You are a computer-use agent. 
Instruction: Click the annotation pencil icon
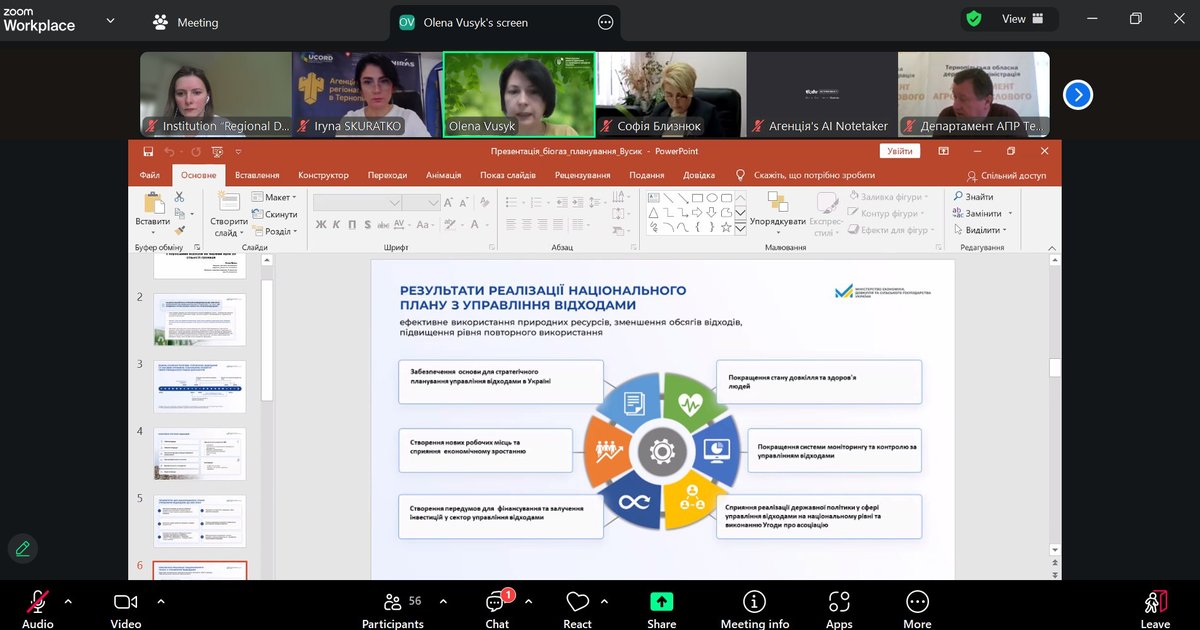[x=22, y=548]
